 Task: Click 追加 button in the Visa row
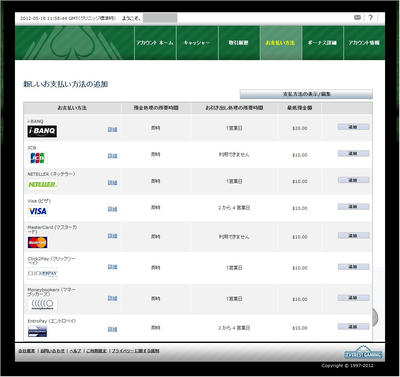(353, 207)
